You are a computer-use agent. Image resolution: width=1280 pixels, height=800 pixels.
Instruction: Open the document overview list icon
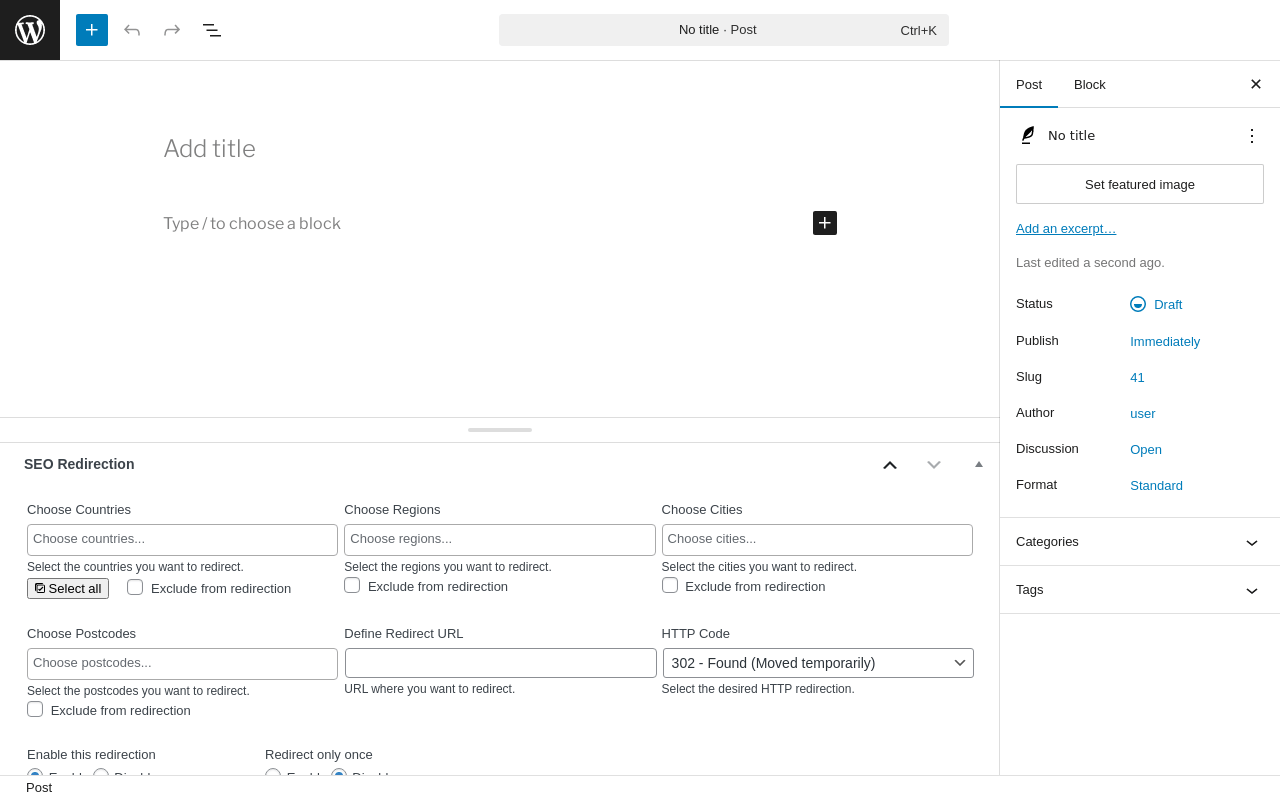point(212,30)
